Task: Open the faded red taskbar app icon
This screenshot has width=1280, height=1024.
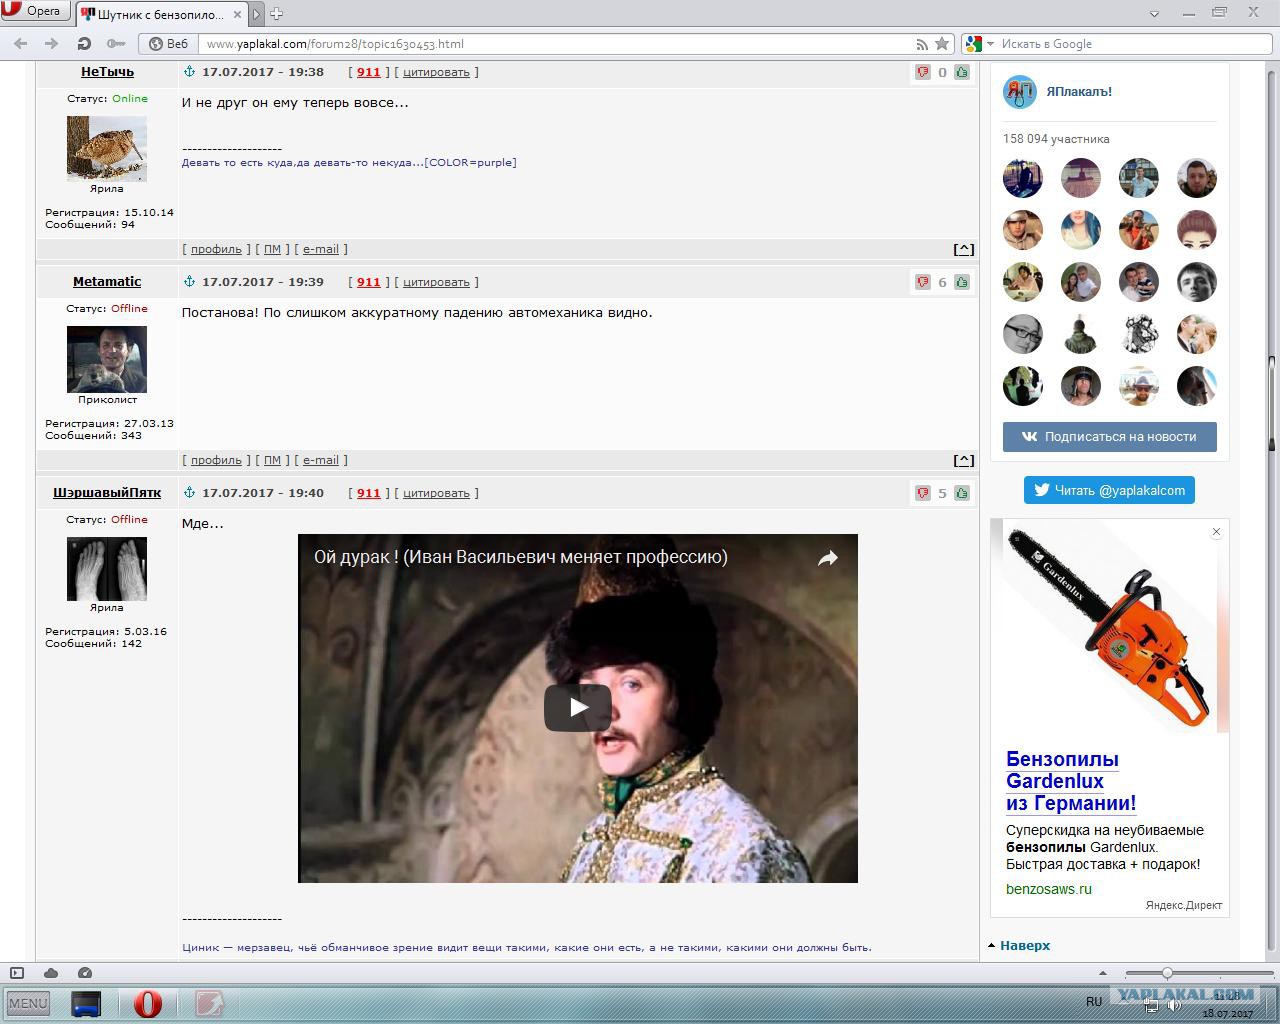Action: tap(209, 1003)
